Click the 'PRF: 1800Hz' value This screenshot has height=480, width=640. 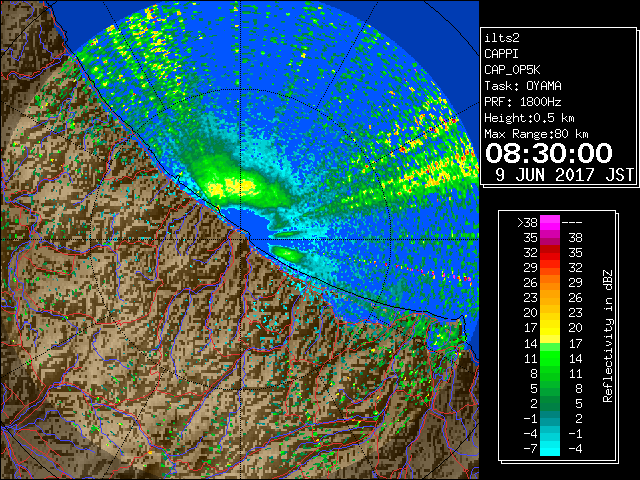coord(522,102)
